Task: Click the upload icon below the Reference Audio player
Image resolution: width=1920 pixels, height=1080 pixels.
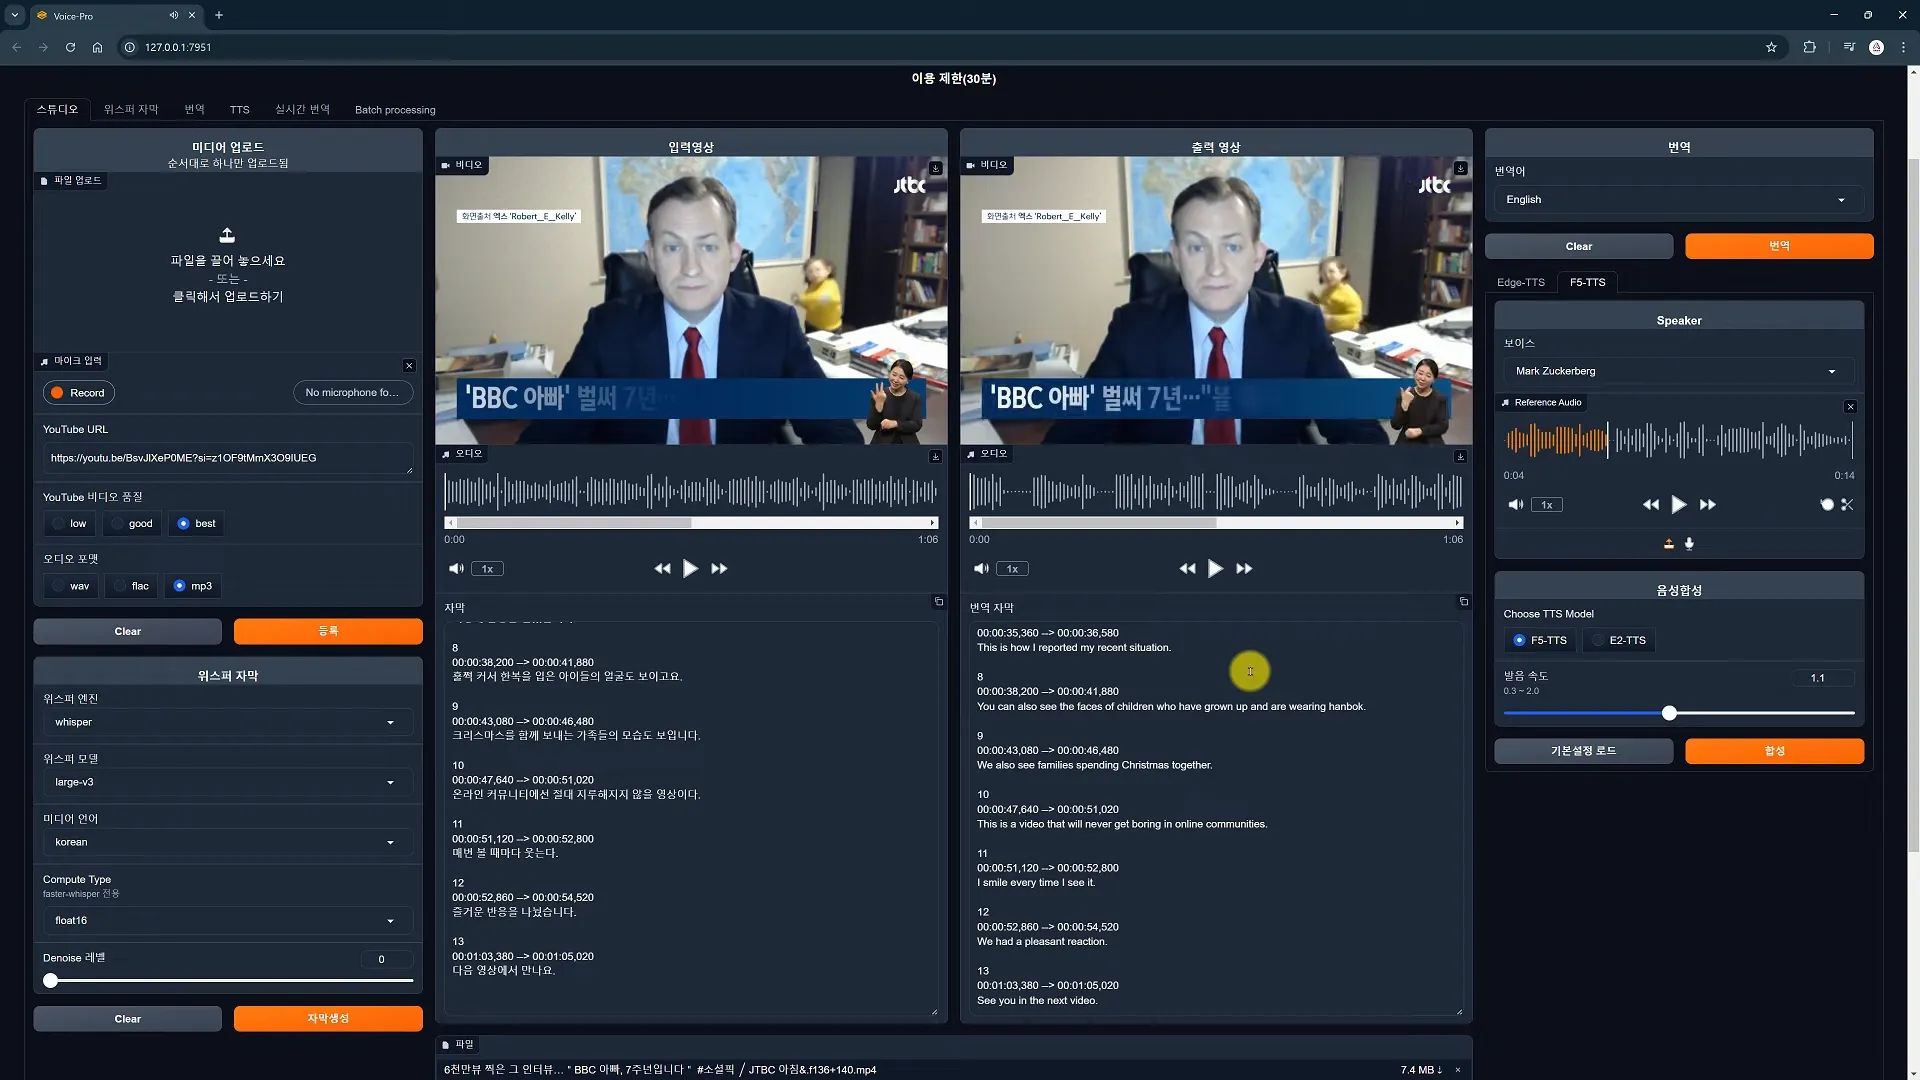Action: [1666, 544]
